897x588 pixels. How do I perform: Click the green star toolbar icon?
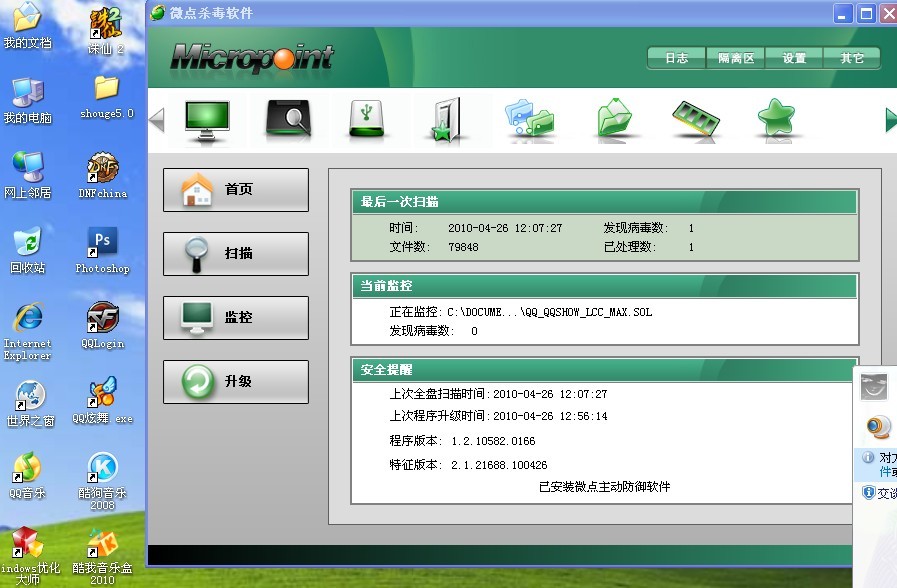[x=776, y=118]
